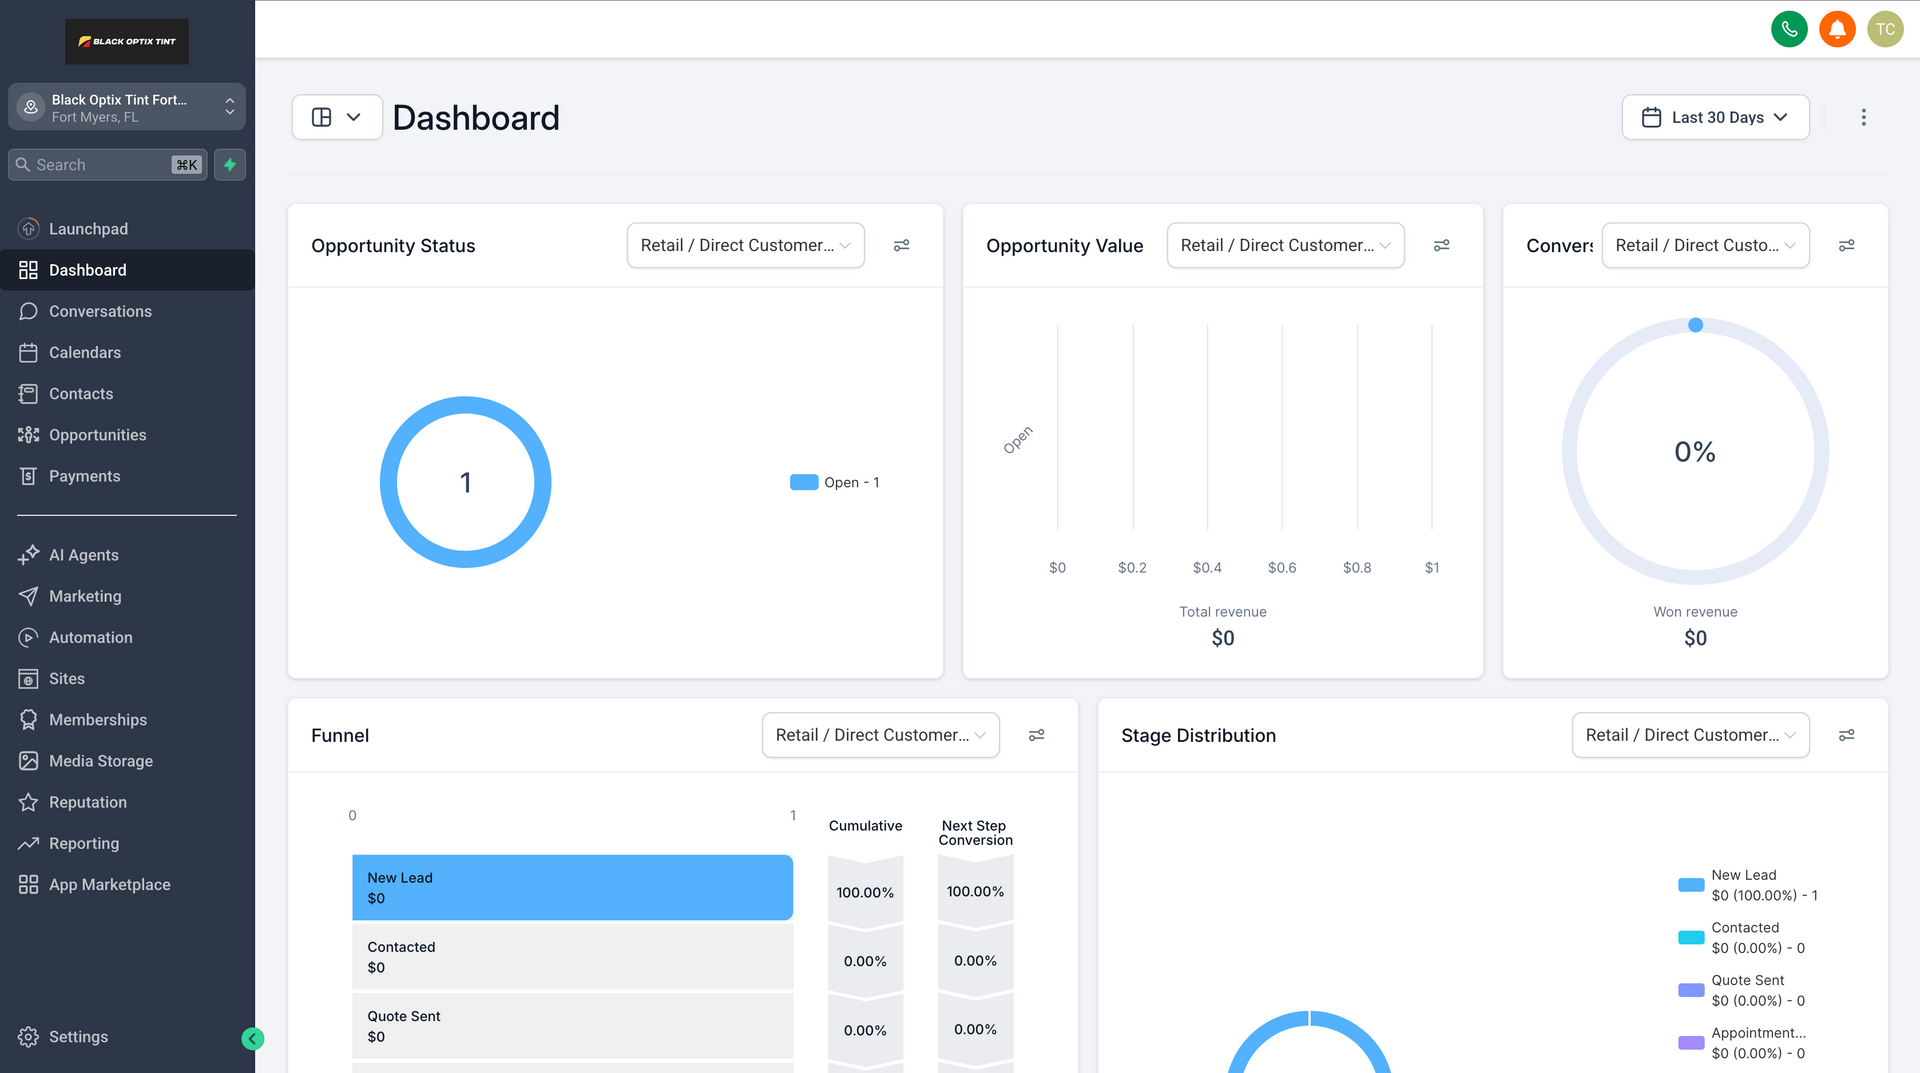
Task: Click the Marketing paper plane icon
Action: [28, 596]
